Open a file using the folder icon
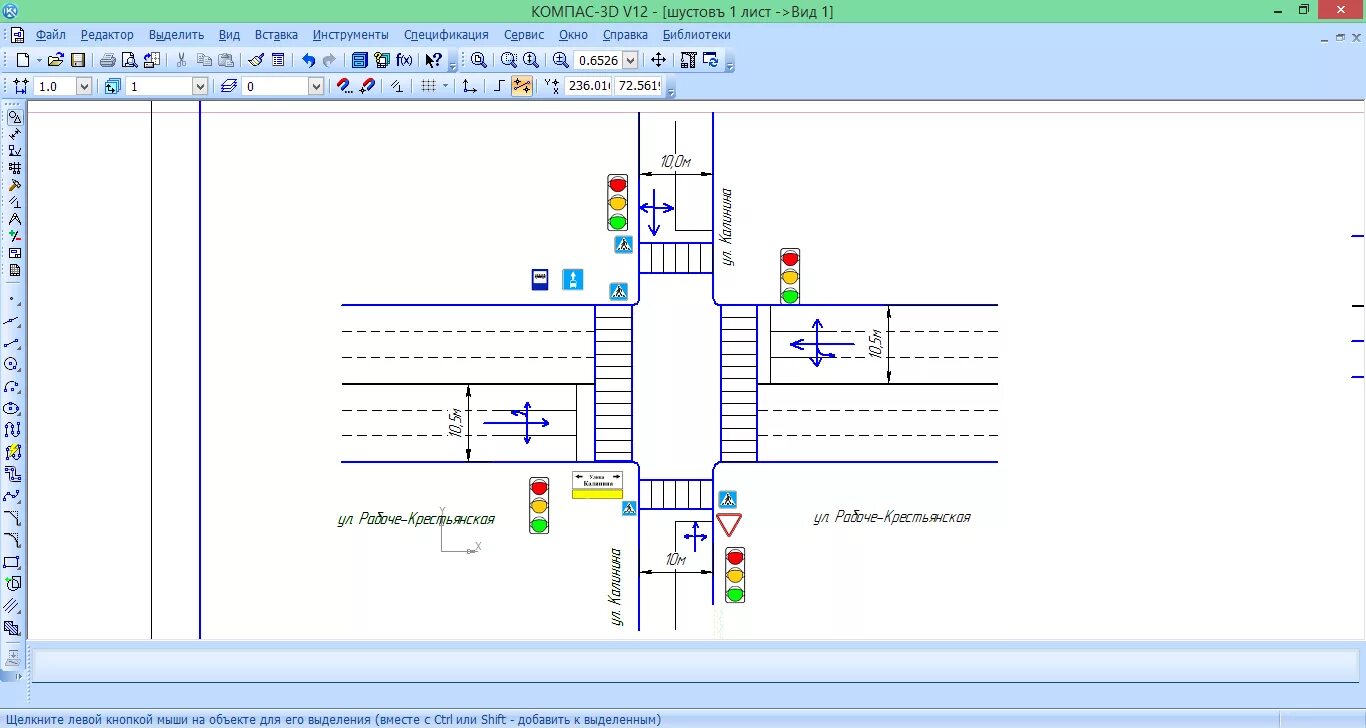Viewport: 1366px width, 728px height. (x=56, y=60)
